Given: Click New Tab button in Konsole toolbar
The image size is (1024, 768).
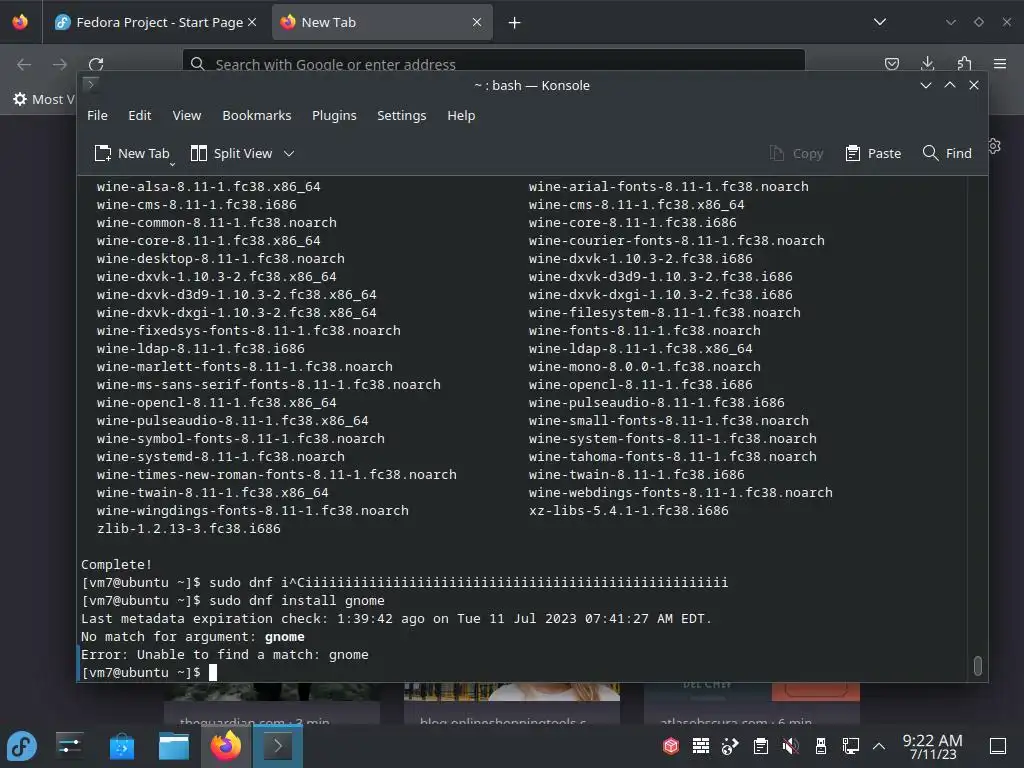Looking at the screenshot, I should 133,153.
